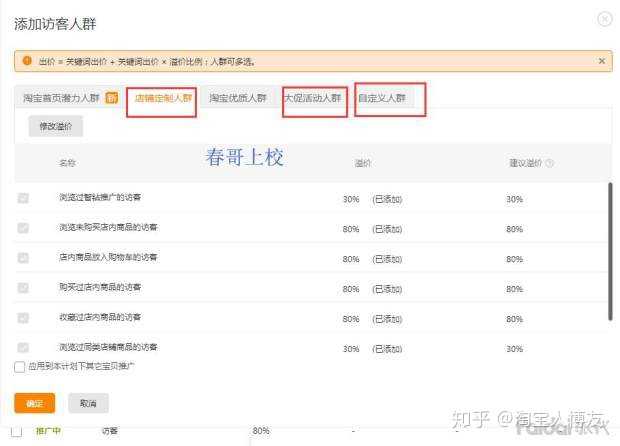Click the 80% value in background 访客 row
The height and width of the screenshot is (446, 620).
click(x=261, y=431)
